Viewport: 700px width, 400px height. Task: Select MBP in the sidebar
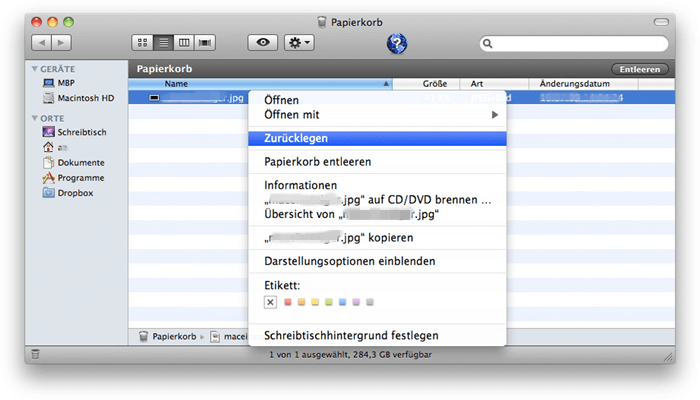(x=59, y=83)
